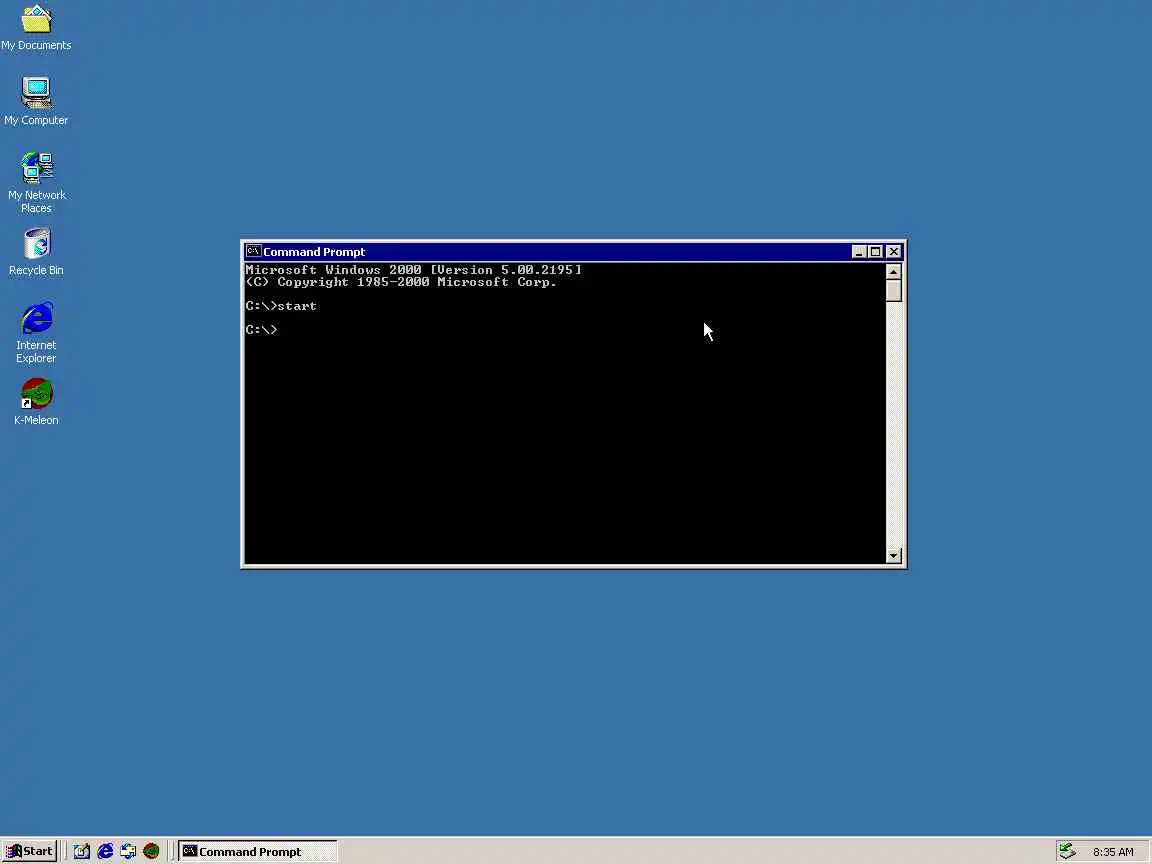Maximize the Command Prompt window

(x=876, y=252)
